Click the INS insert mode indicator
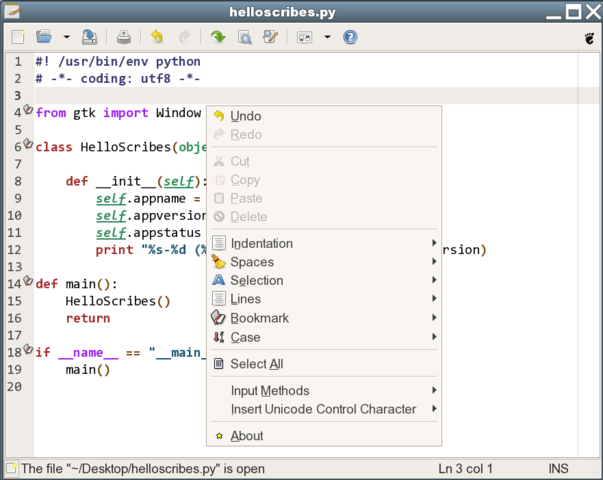Viewport: 603px width, 480px height. click(558, 468)
